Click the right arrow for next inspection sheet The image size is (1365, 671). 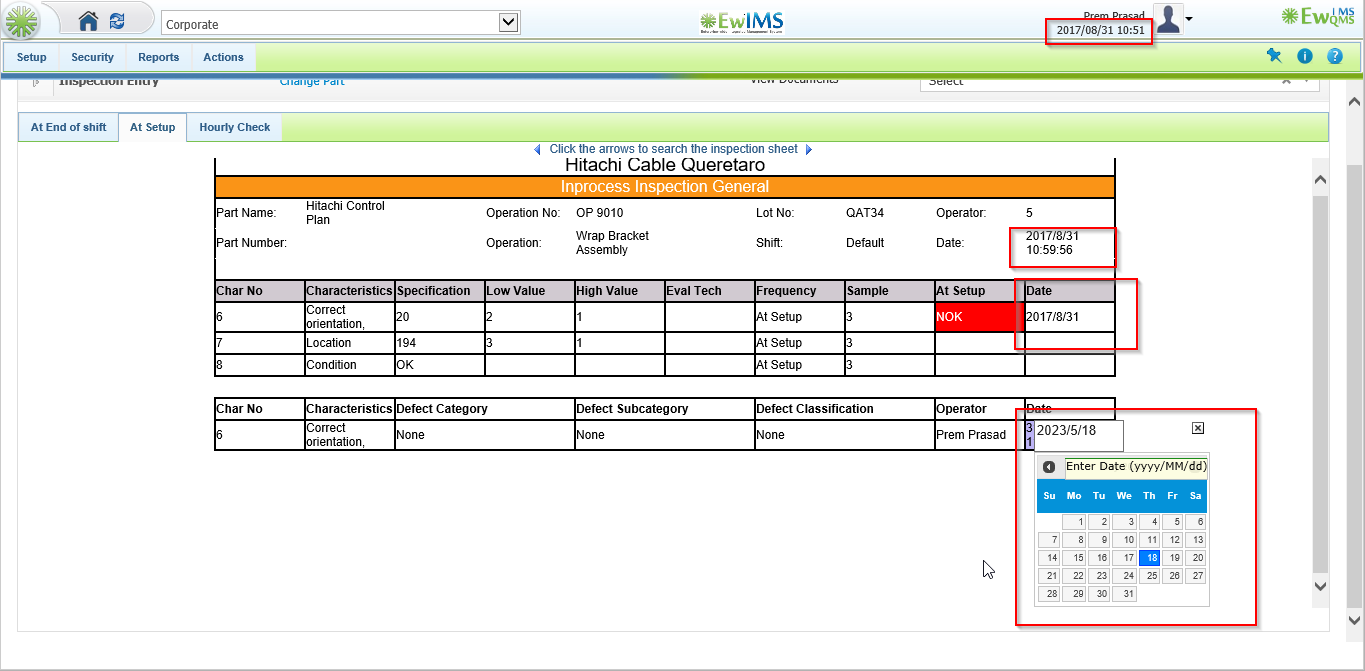(809, 150)
